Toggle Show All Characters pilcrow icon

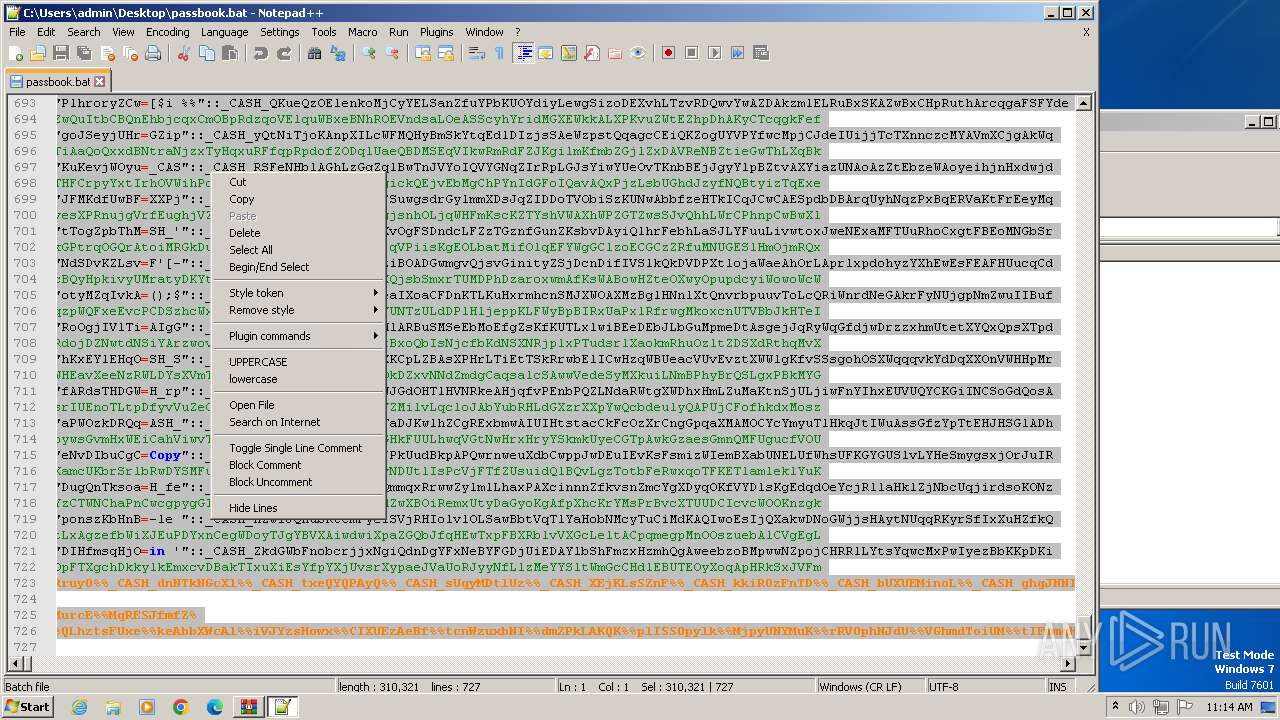[x=499, y=53]
